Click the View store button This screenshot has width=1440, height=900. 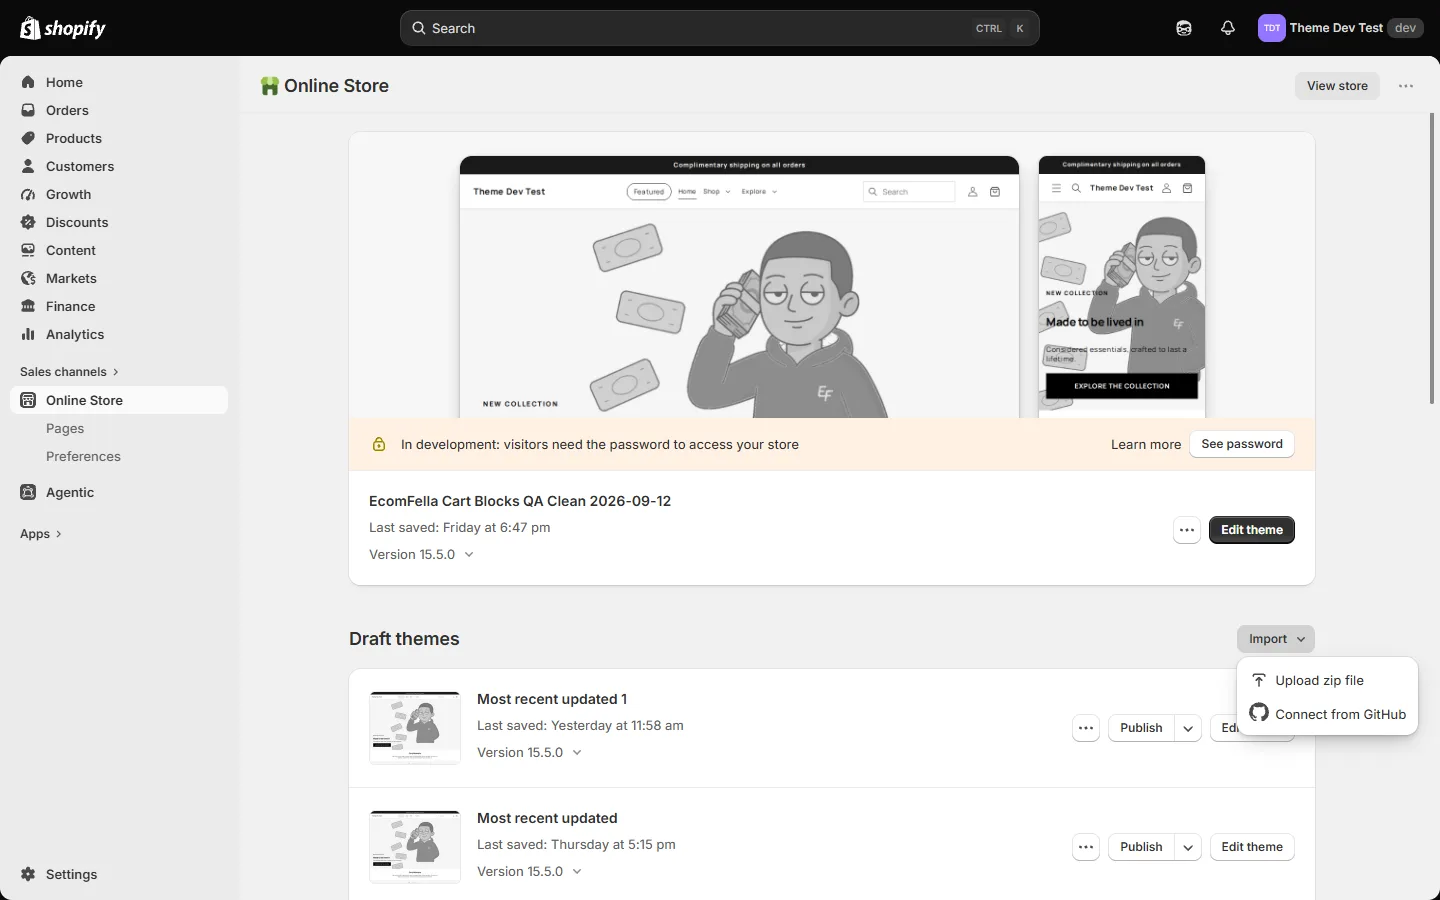1337,86
